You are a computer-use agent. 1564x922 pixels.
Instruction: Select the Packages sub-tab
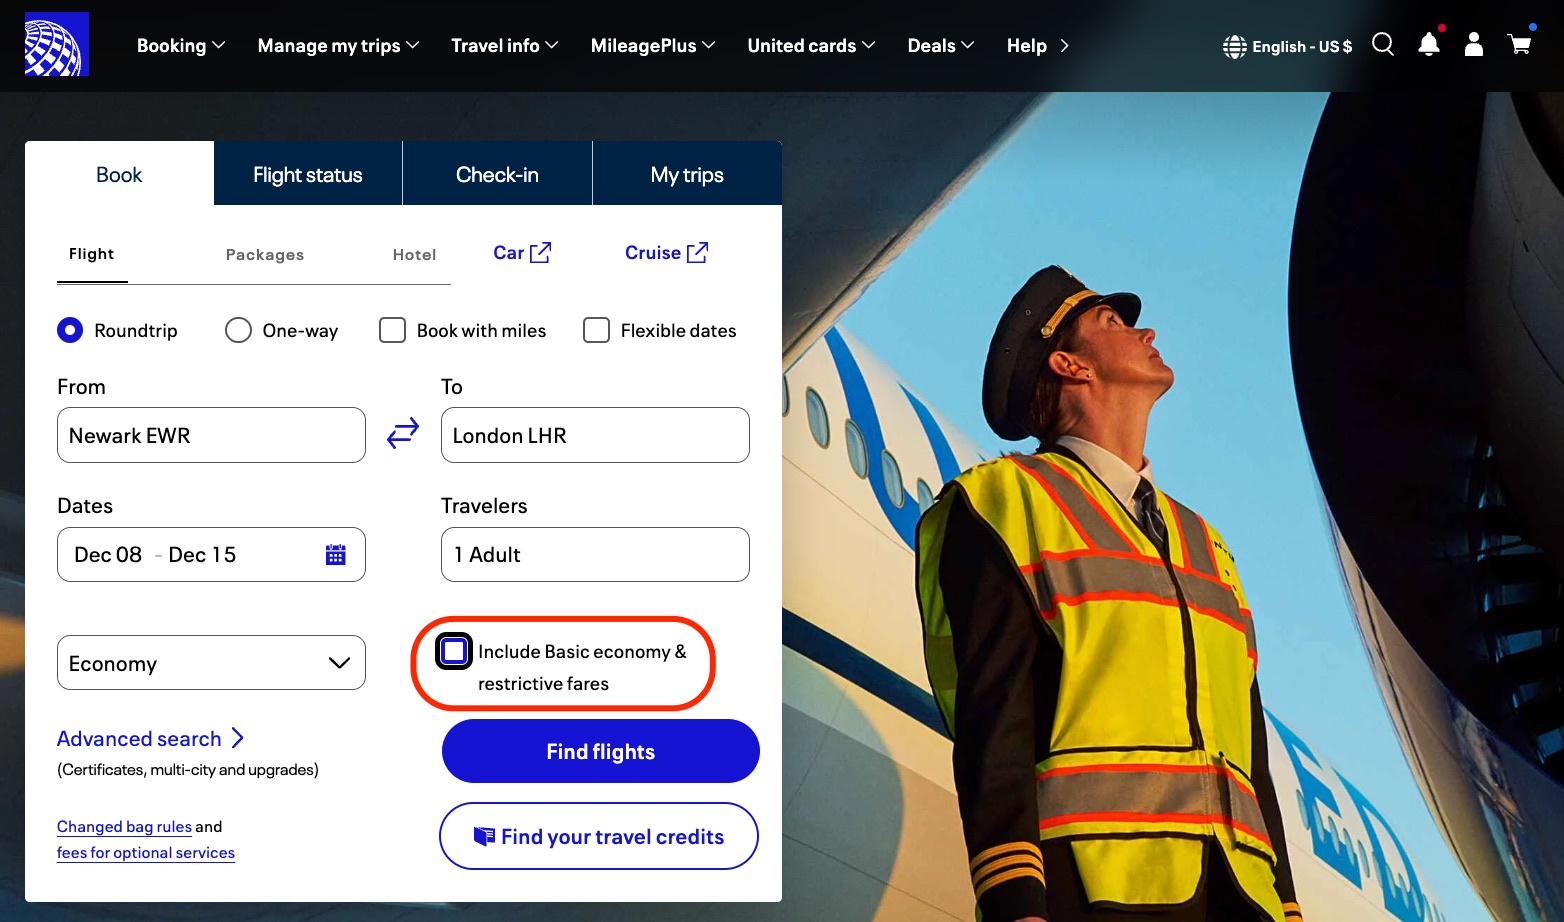[x=265, y=255]
